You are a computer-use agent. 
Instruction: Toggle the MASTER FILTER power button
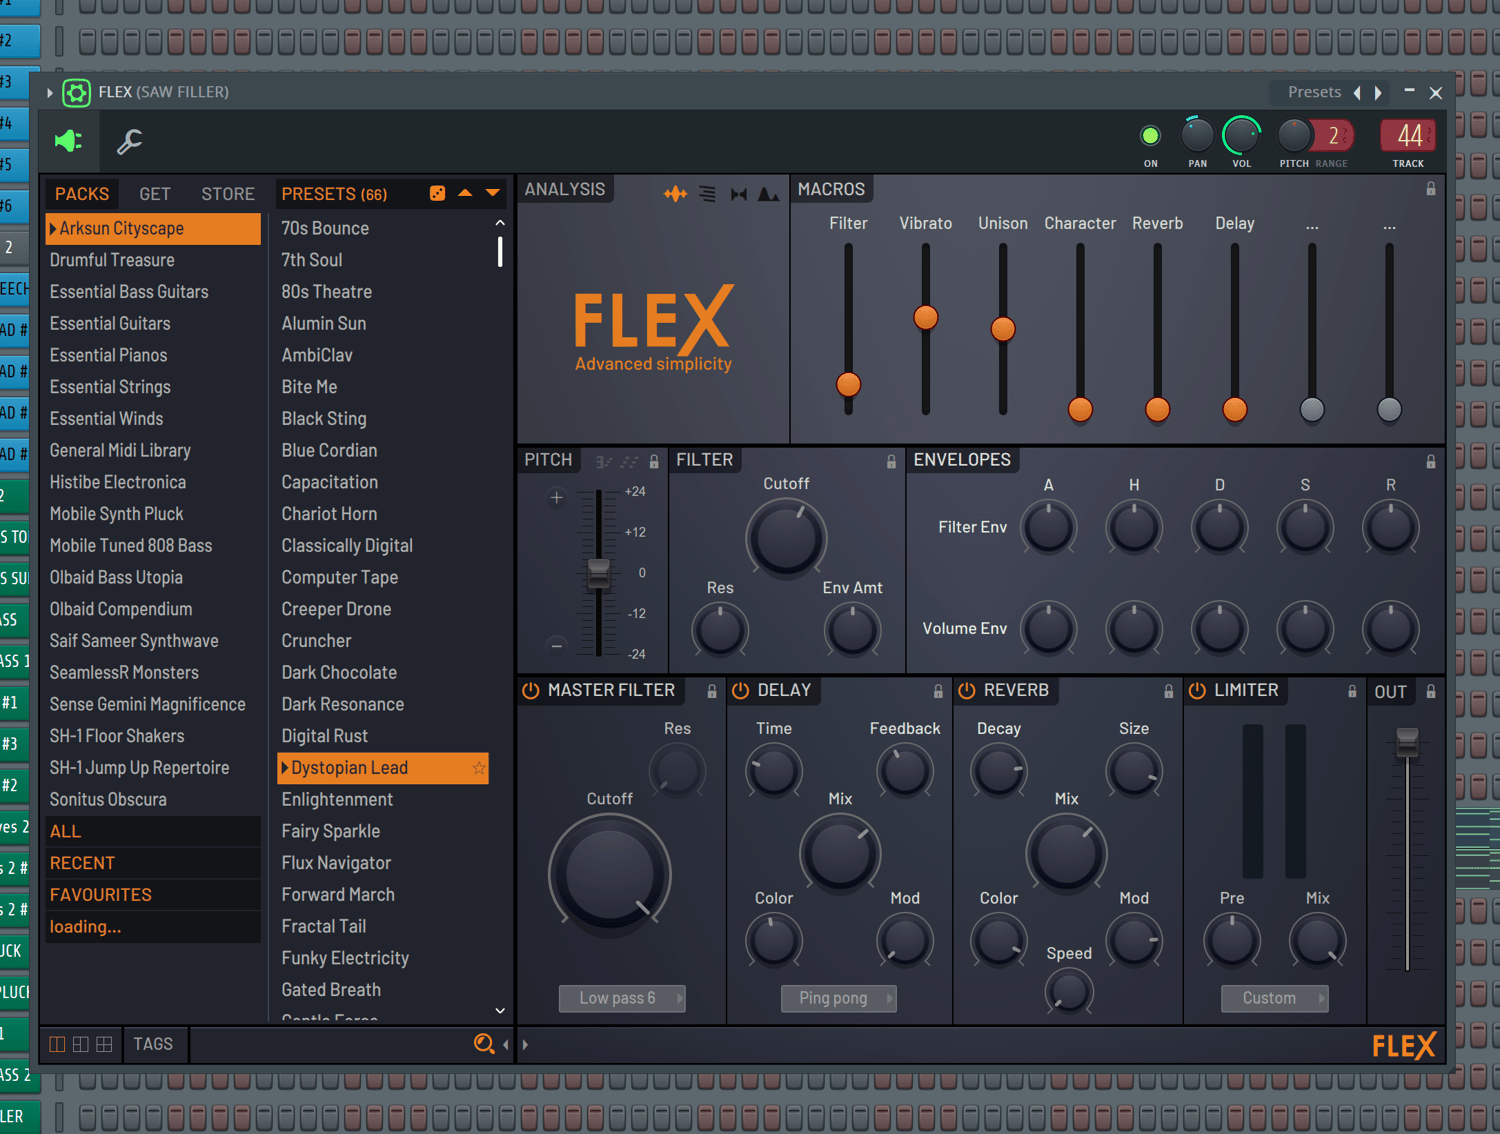coord(531,690)
